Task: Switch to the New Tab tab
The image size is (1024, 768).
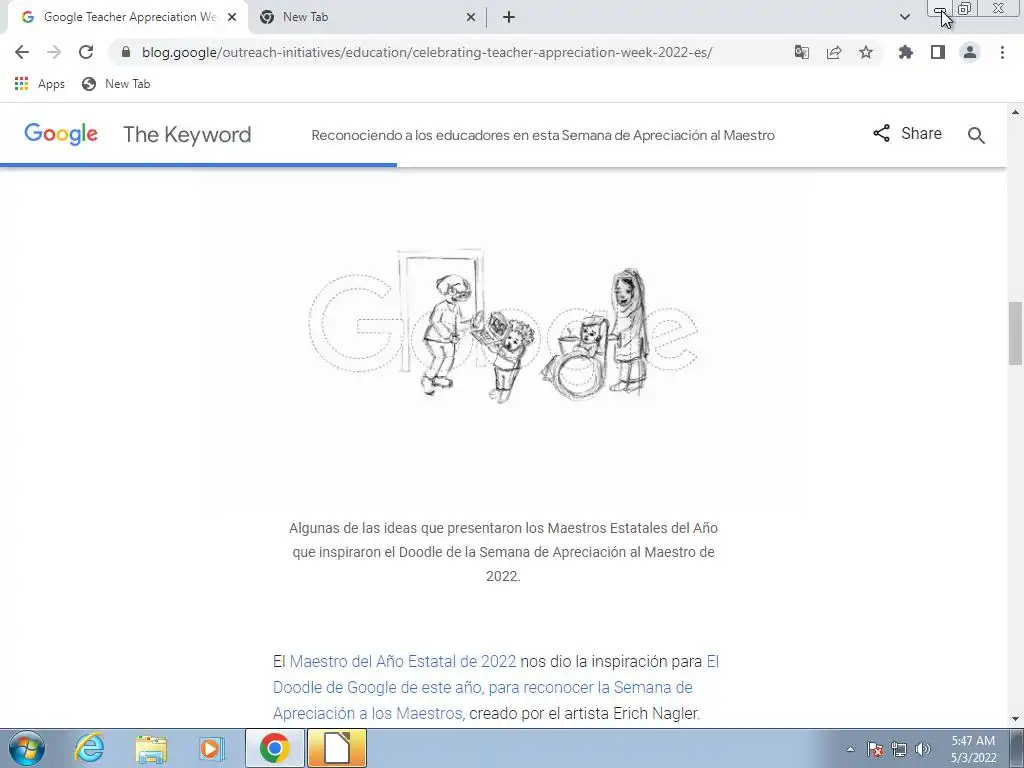Action: 366,17
